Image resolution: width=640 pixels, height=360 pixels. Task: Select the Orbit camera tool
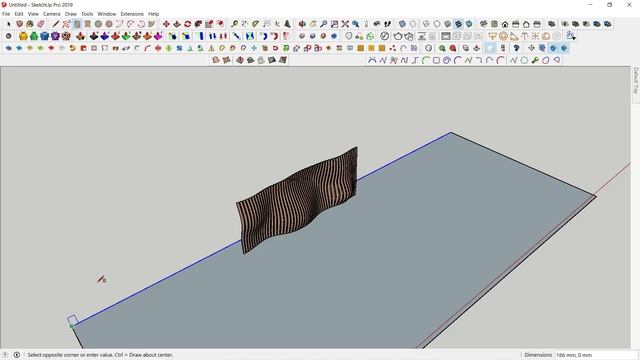(302, 24)
